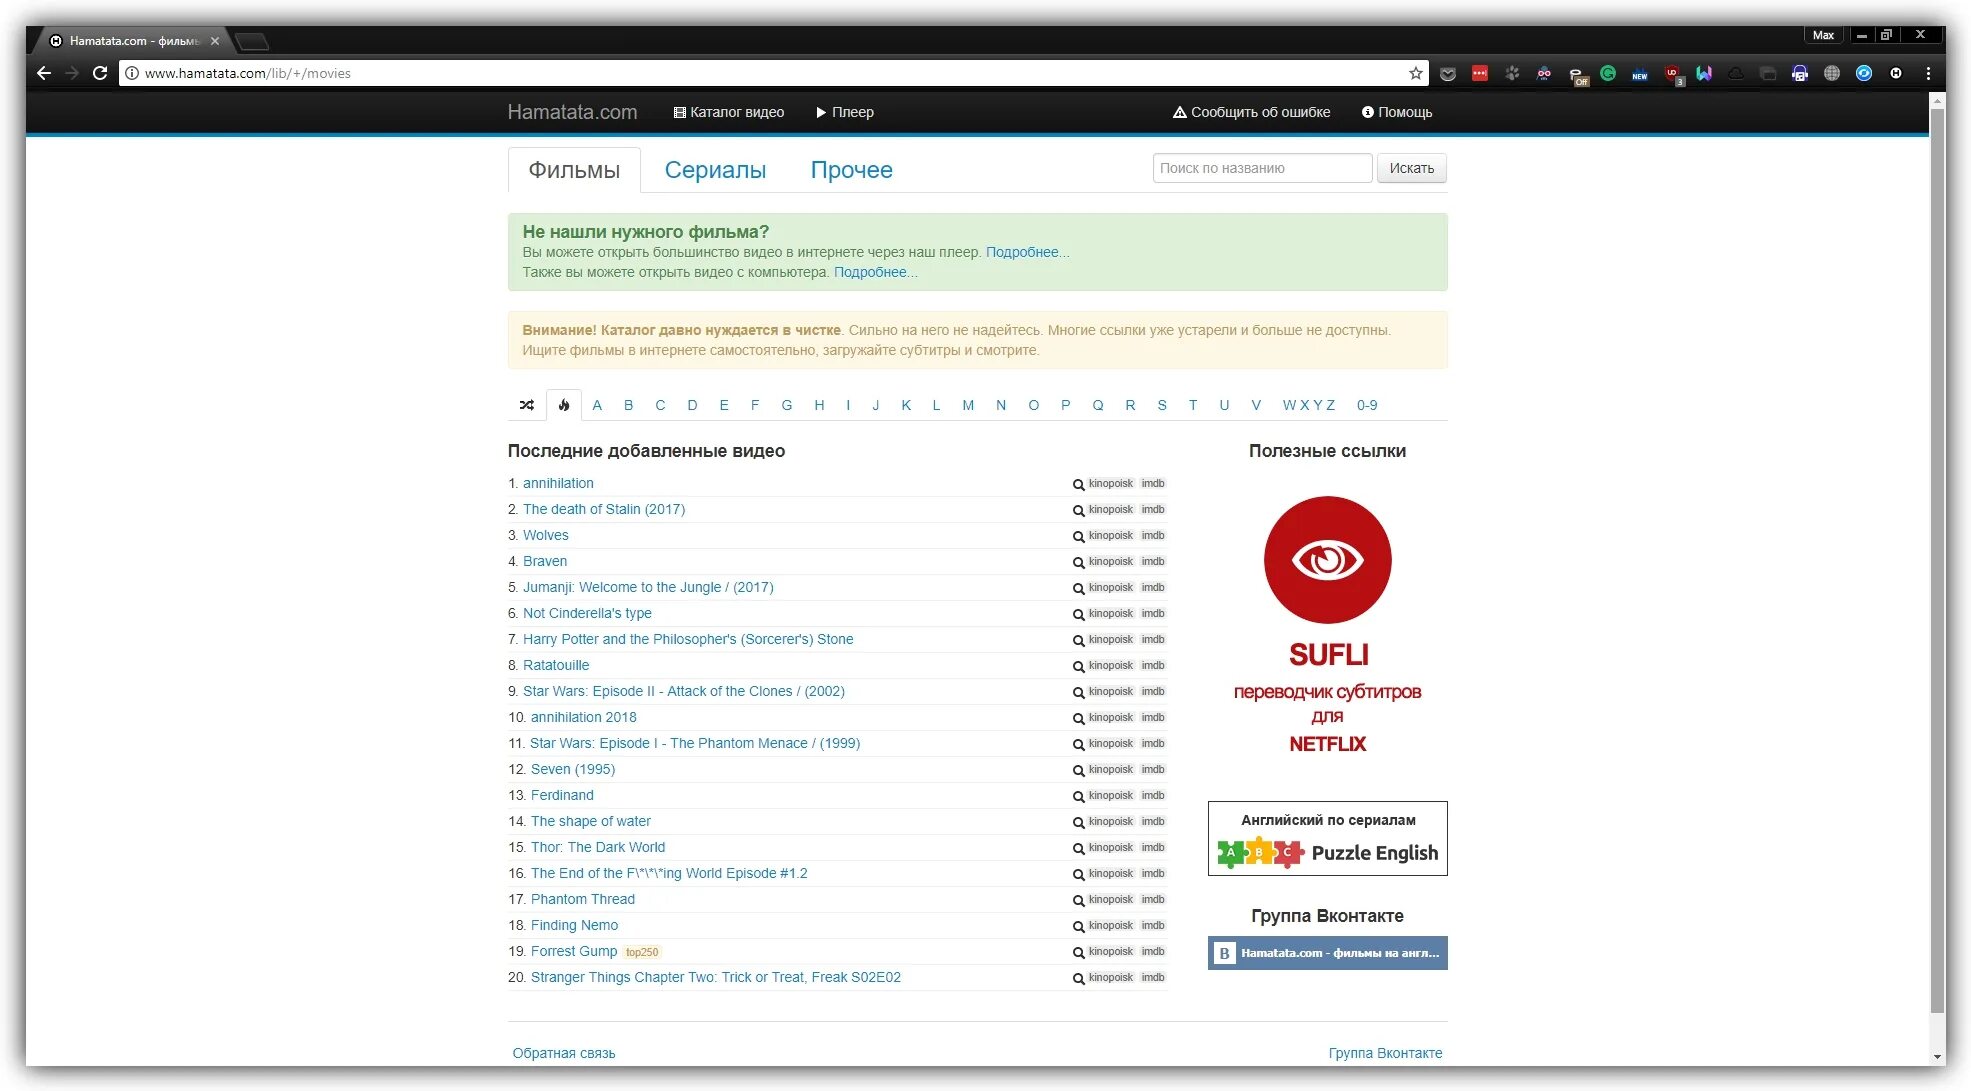Open Jumanji: Welcome to the Jungle
This screenshot has width=1971, height=1091.
coord(648,587)
